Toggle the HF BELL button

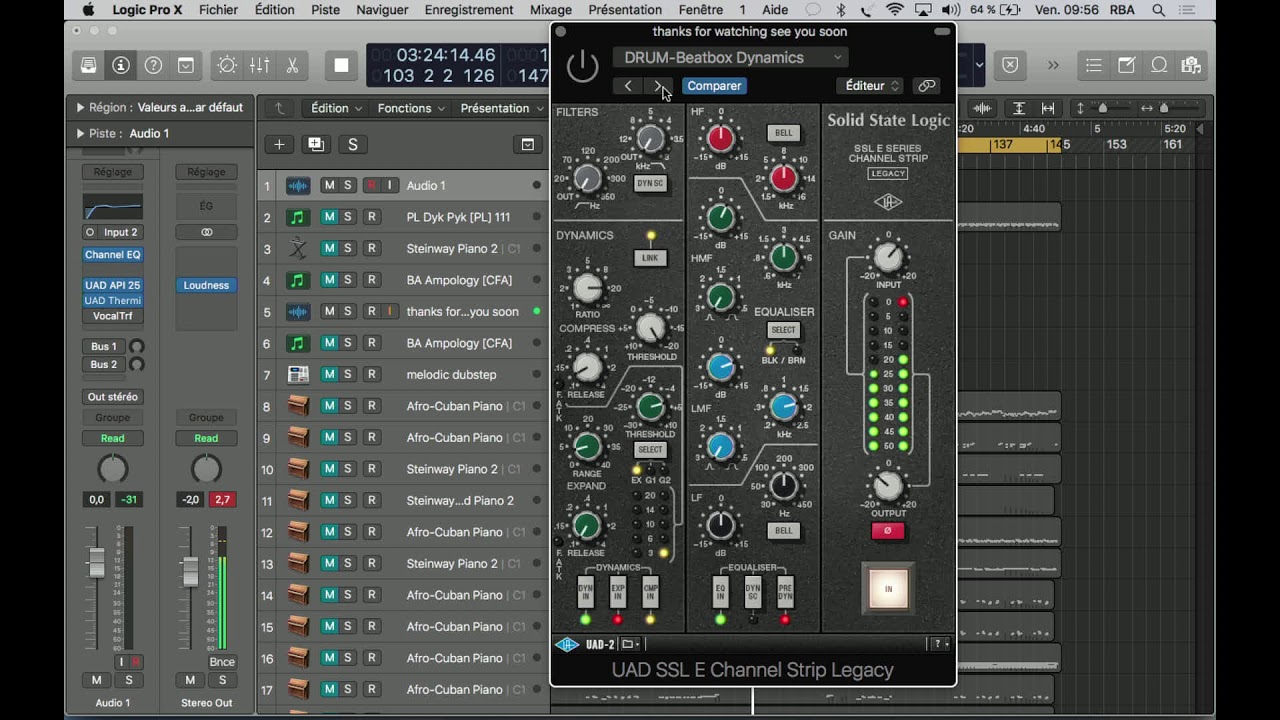pos(783,133)
